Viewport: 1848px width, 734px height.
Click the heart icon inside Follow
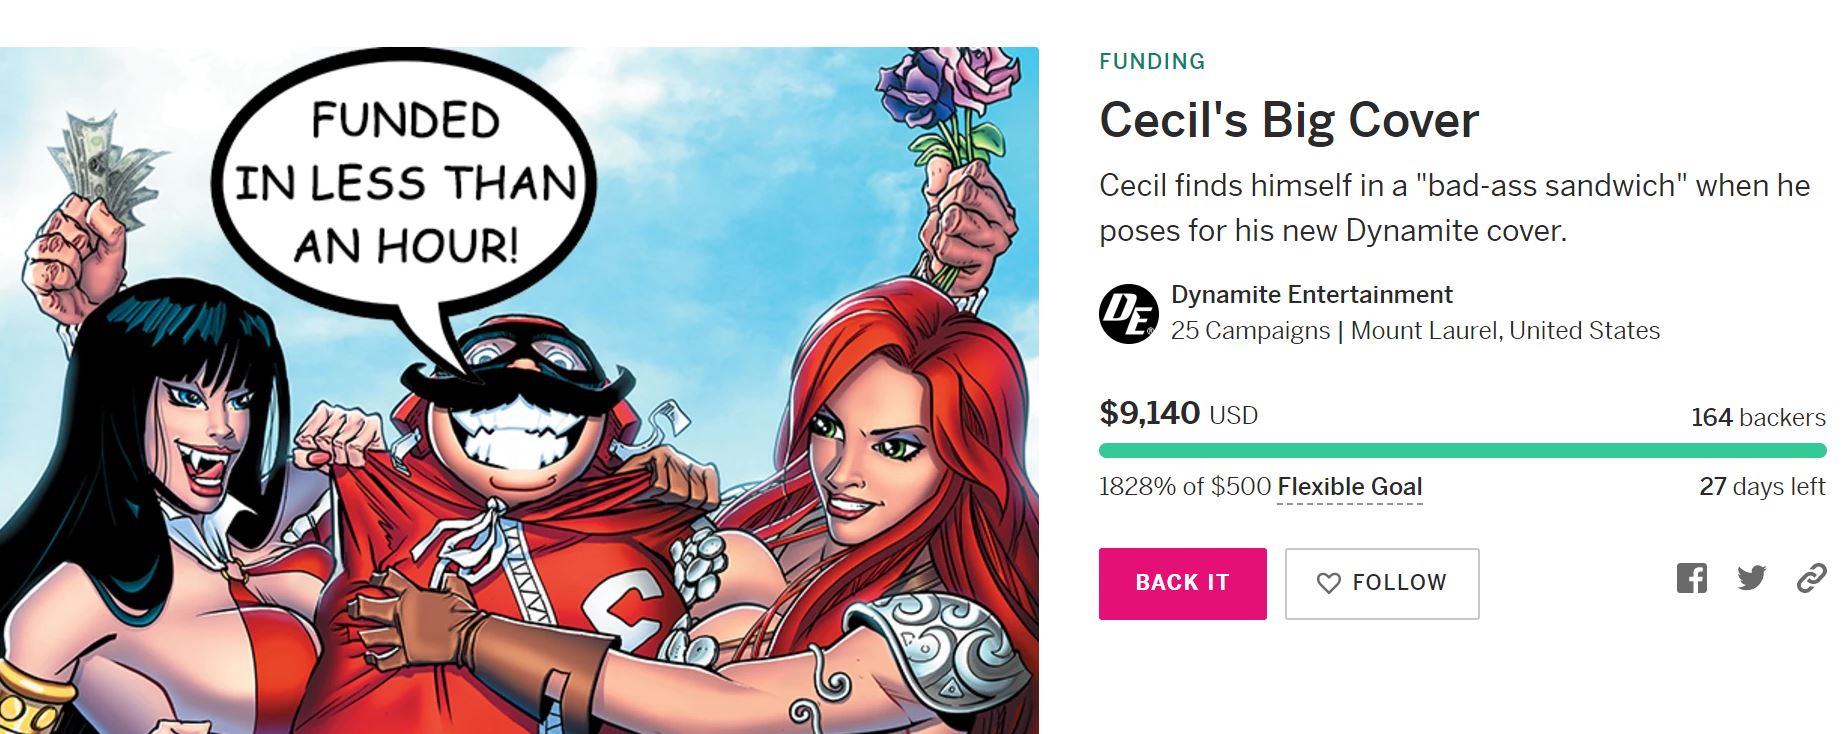click(1328, 583)
